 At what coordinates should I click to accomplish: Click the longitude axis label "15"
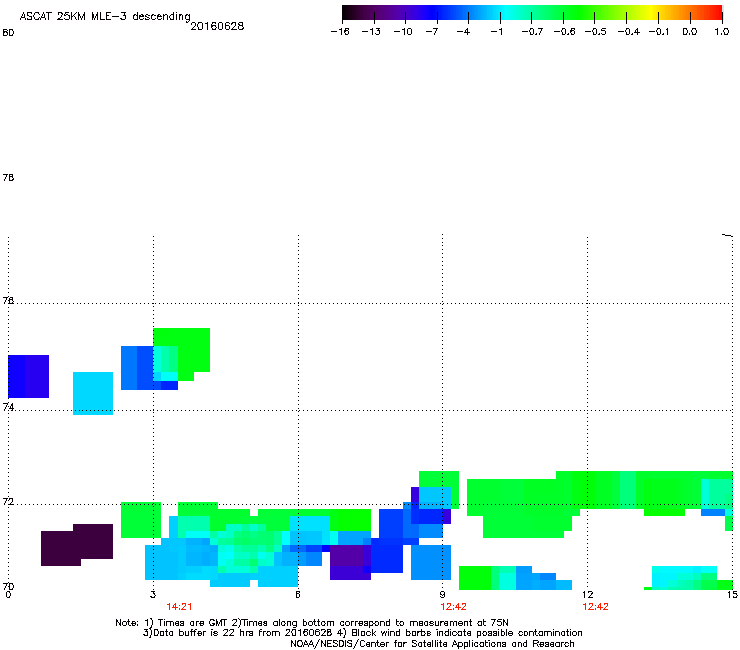click(x=732, y=594)
